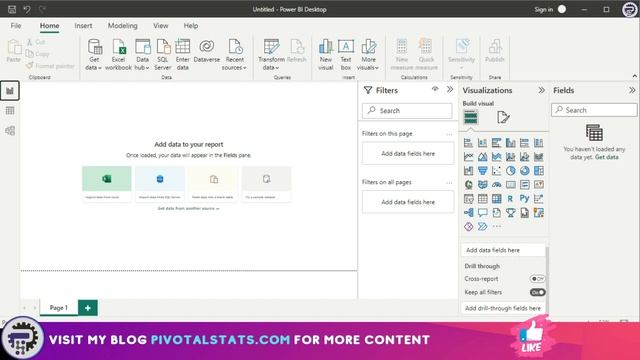Add the Slicer visual

coord(469,199)
